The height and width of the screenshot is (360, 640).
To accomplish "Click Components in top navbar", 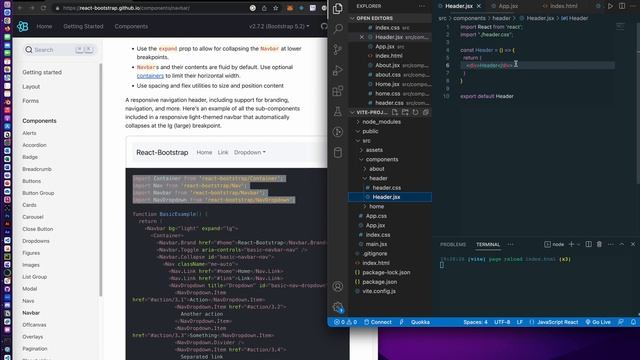I will coord(131,27).
